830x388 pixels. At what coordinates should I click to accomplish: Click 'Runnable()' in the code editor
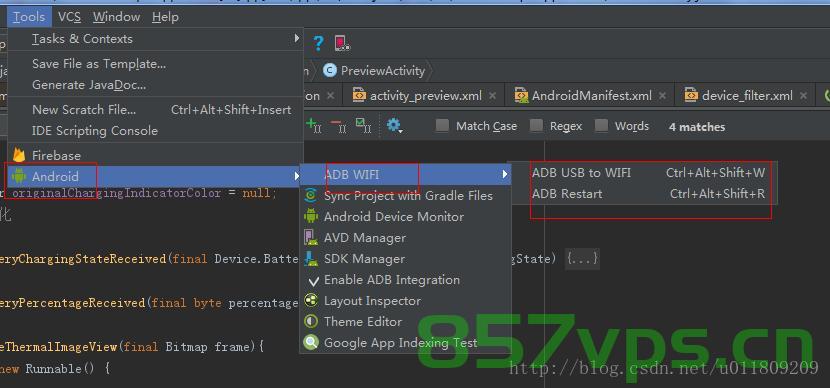[60, 368]
